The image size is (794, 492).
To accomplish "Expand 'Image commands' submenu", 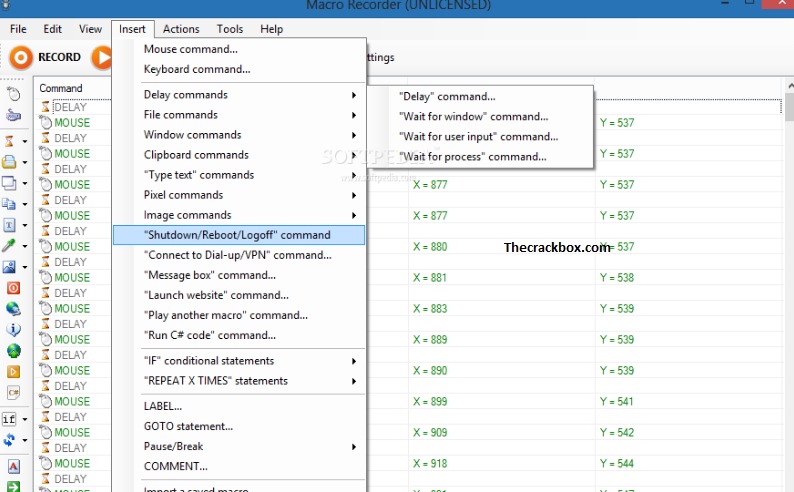I will point(239,215).
